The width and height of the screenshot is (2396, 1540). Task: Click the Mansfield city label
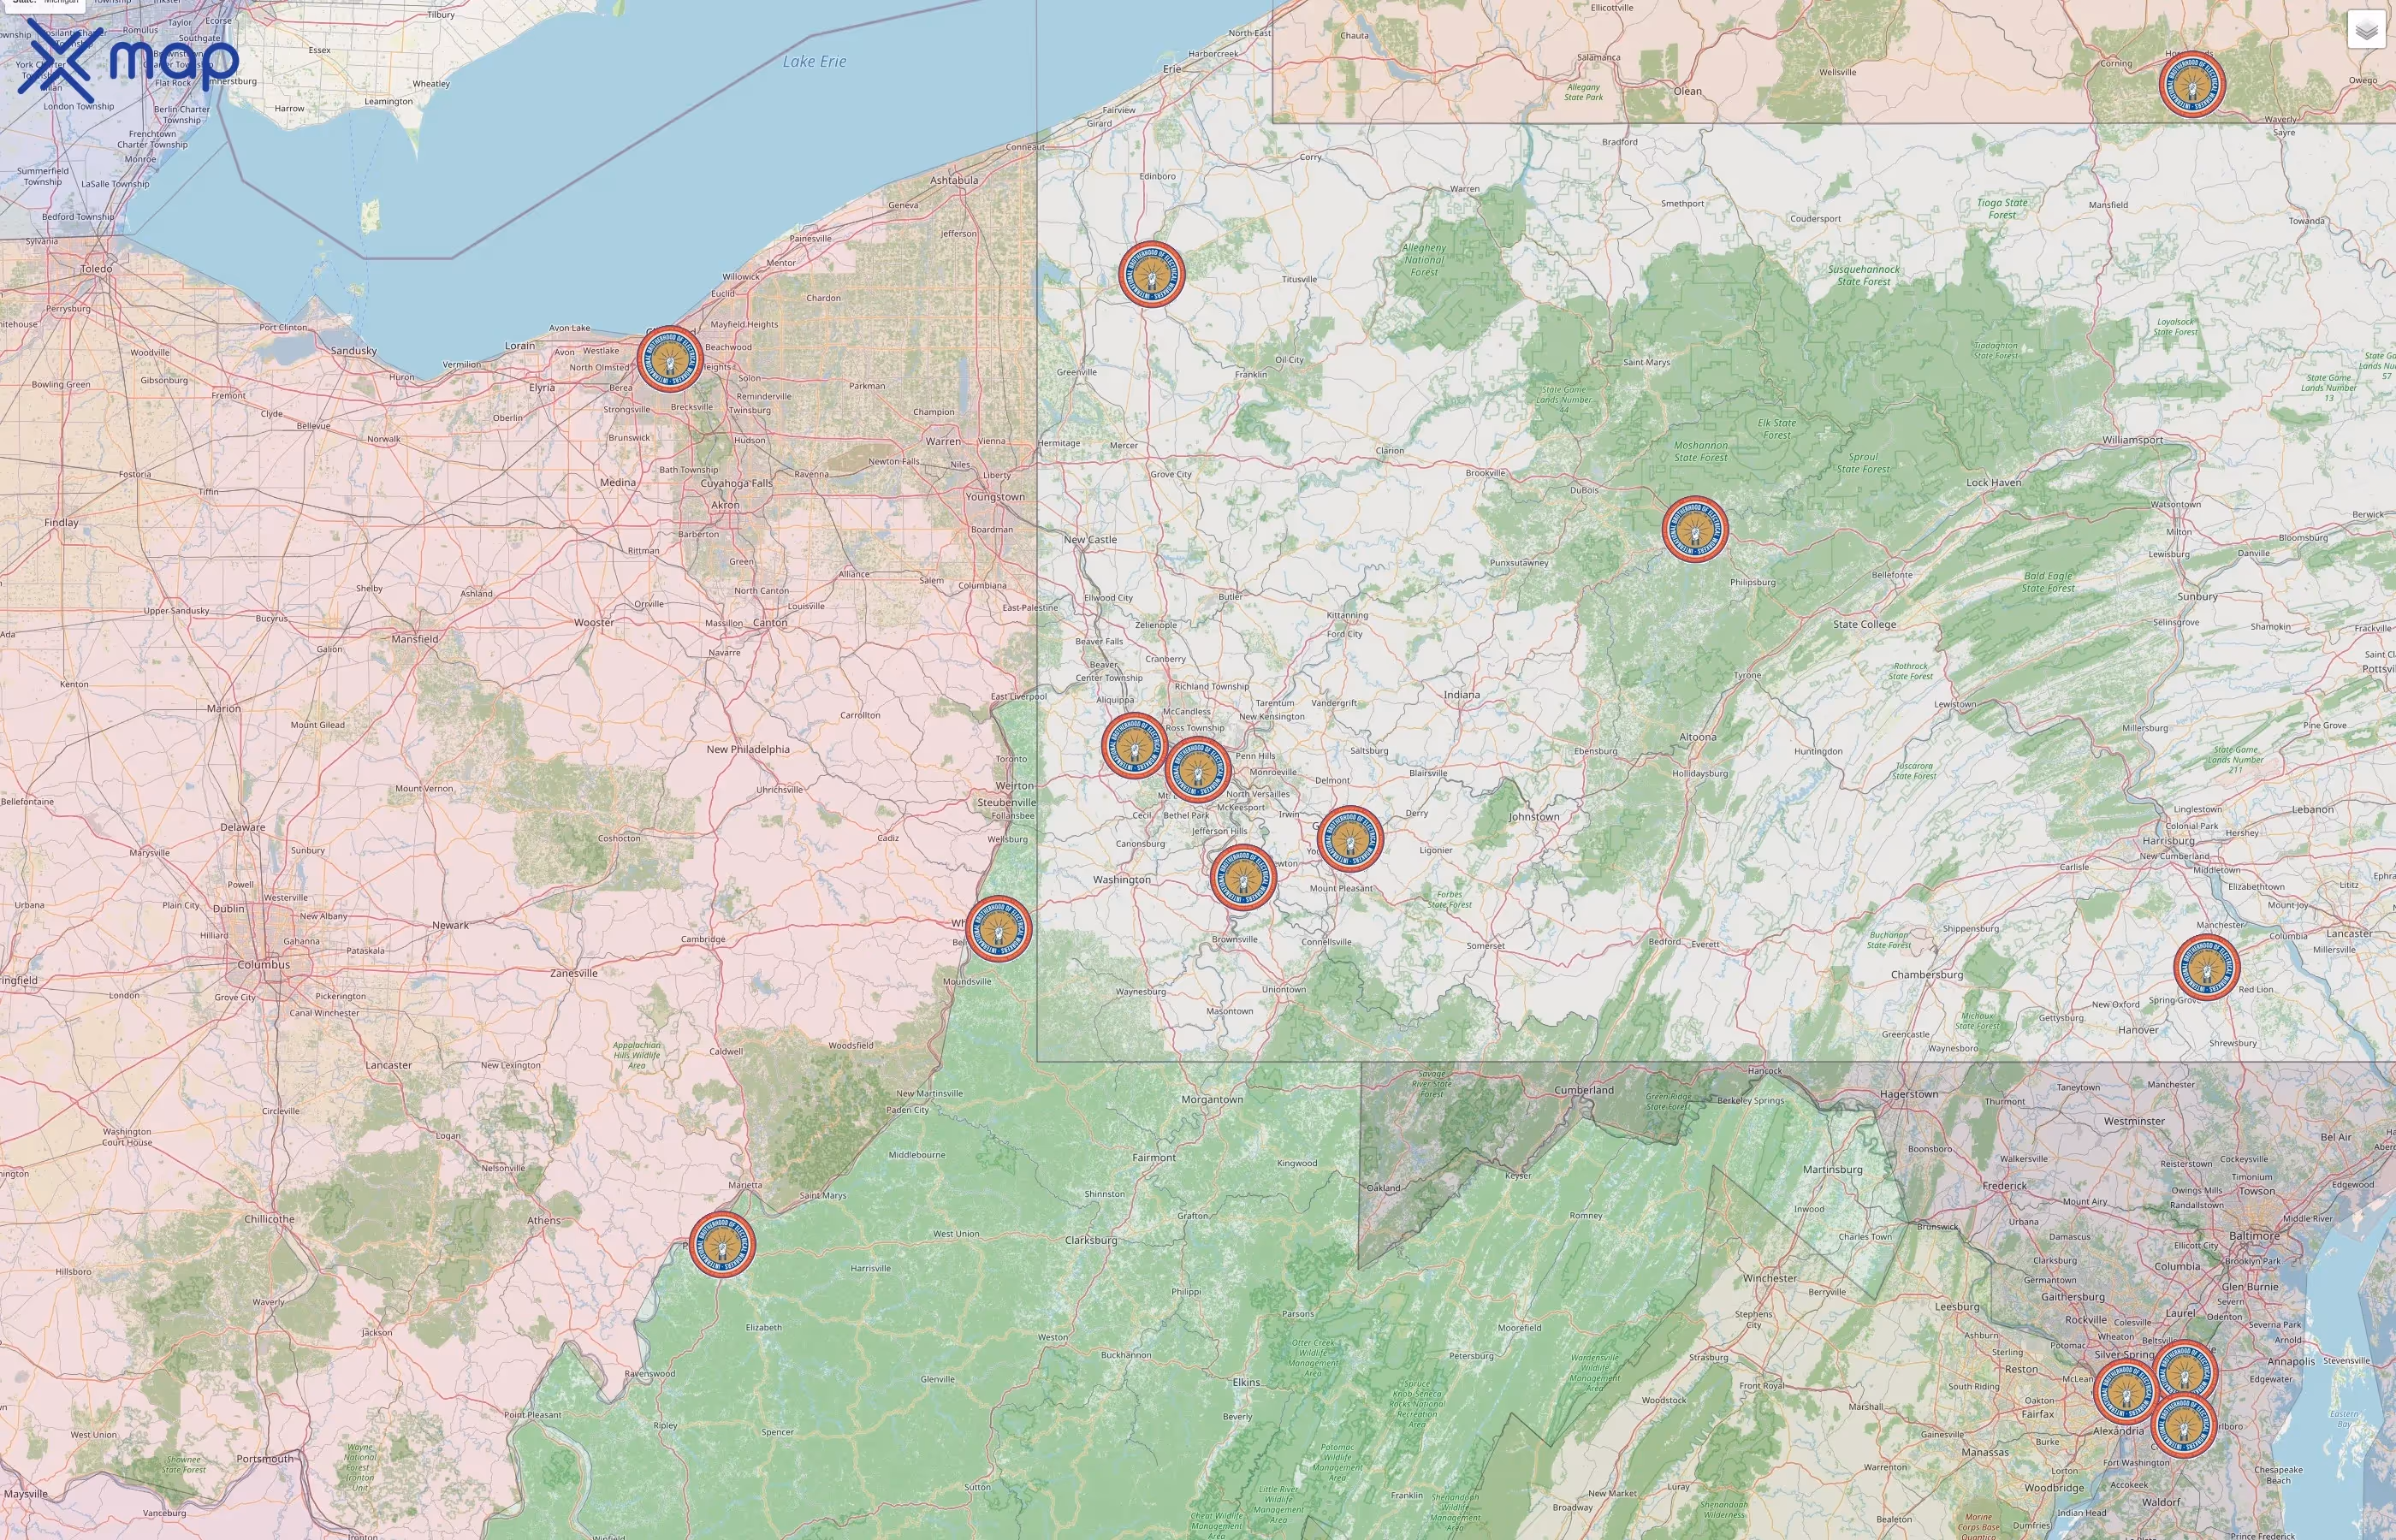[414, 639]
